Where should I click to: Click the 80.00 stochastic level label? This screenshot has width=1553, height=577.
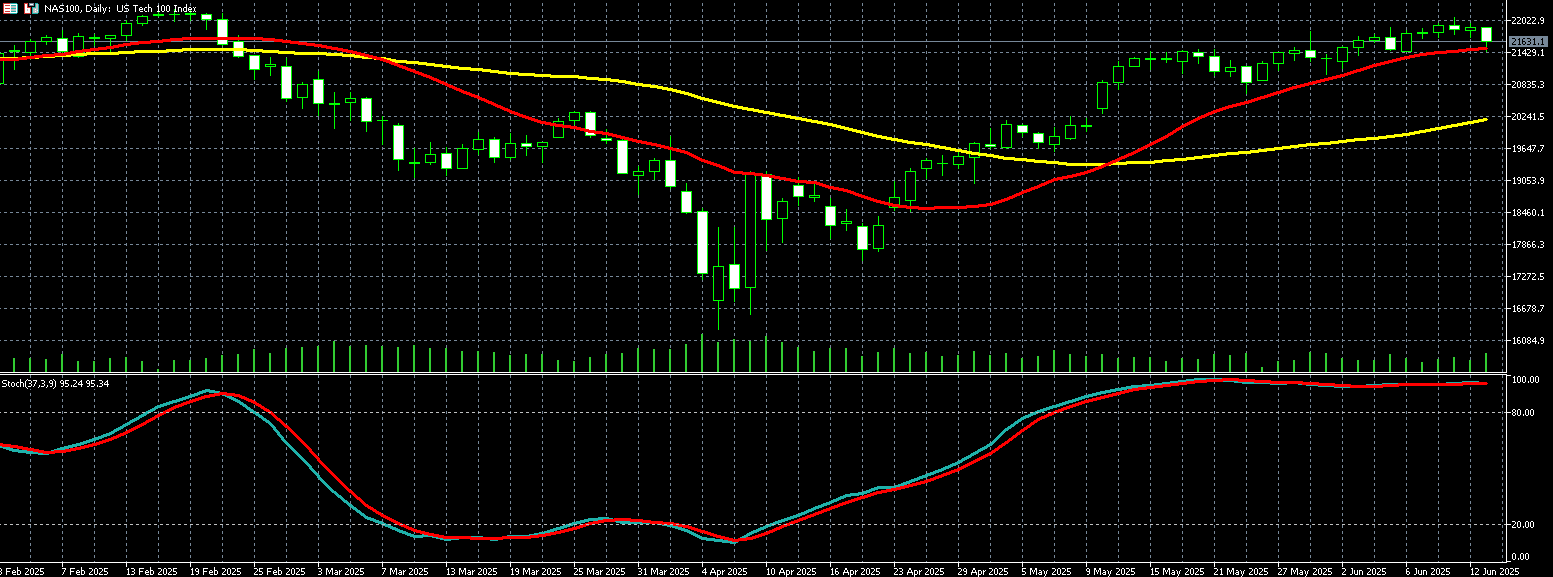[1524, 412]
